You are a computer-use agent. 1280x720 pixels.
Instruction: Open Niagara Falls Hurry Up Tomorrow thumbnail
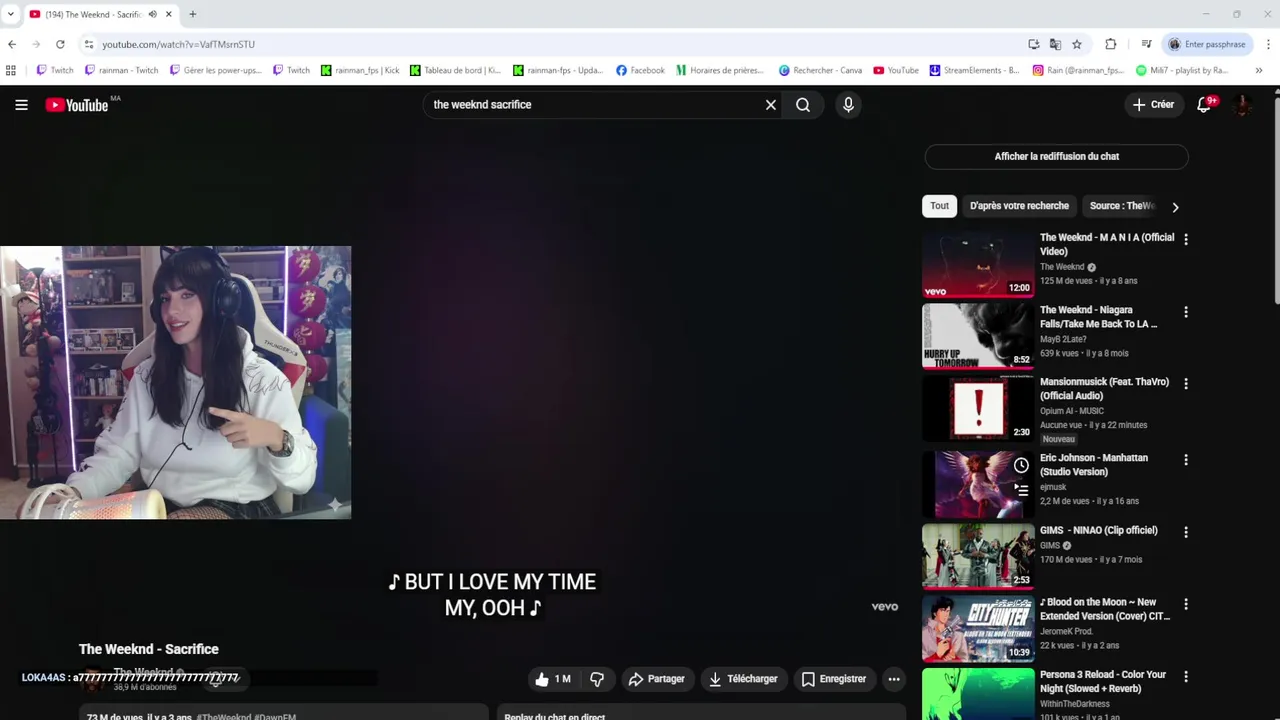point(978,337)
